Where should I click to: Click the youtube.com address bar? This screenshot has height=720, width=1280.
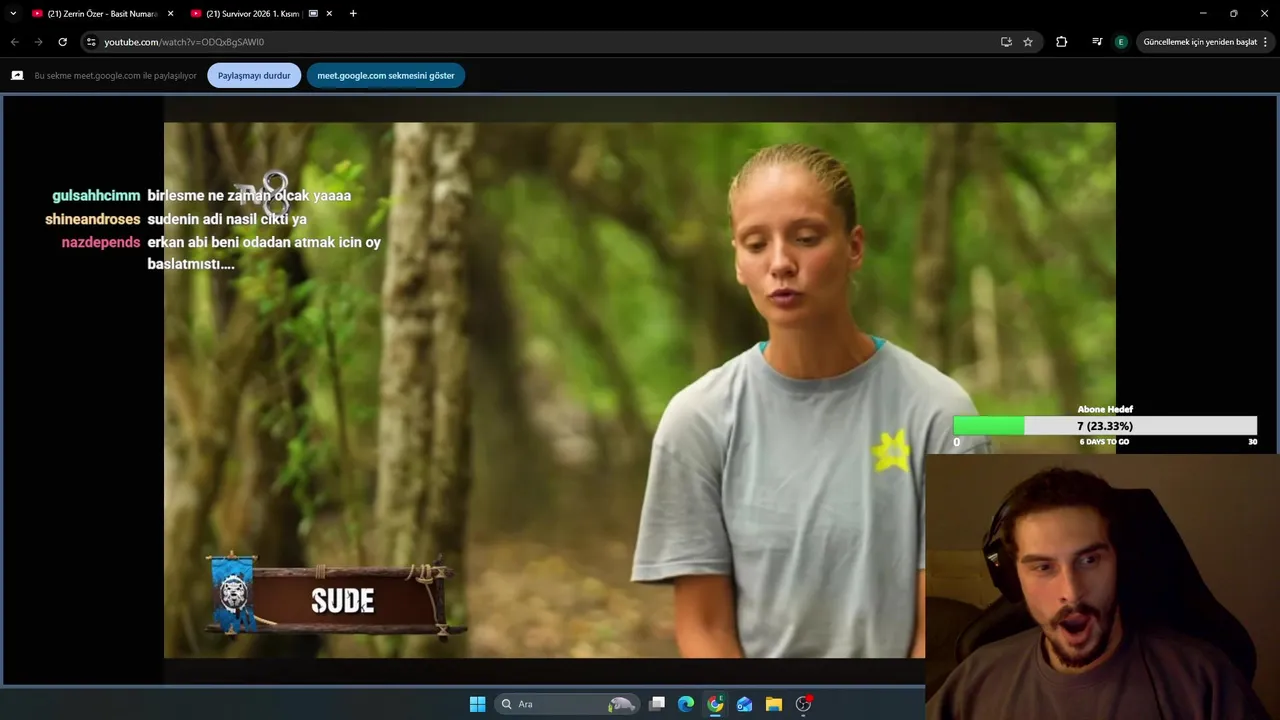(x=540, y=42)
